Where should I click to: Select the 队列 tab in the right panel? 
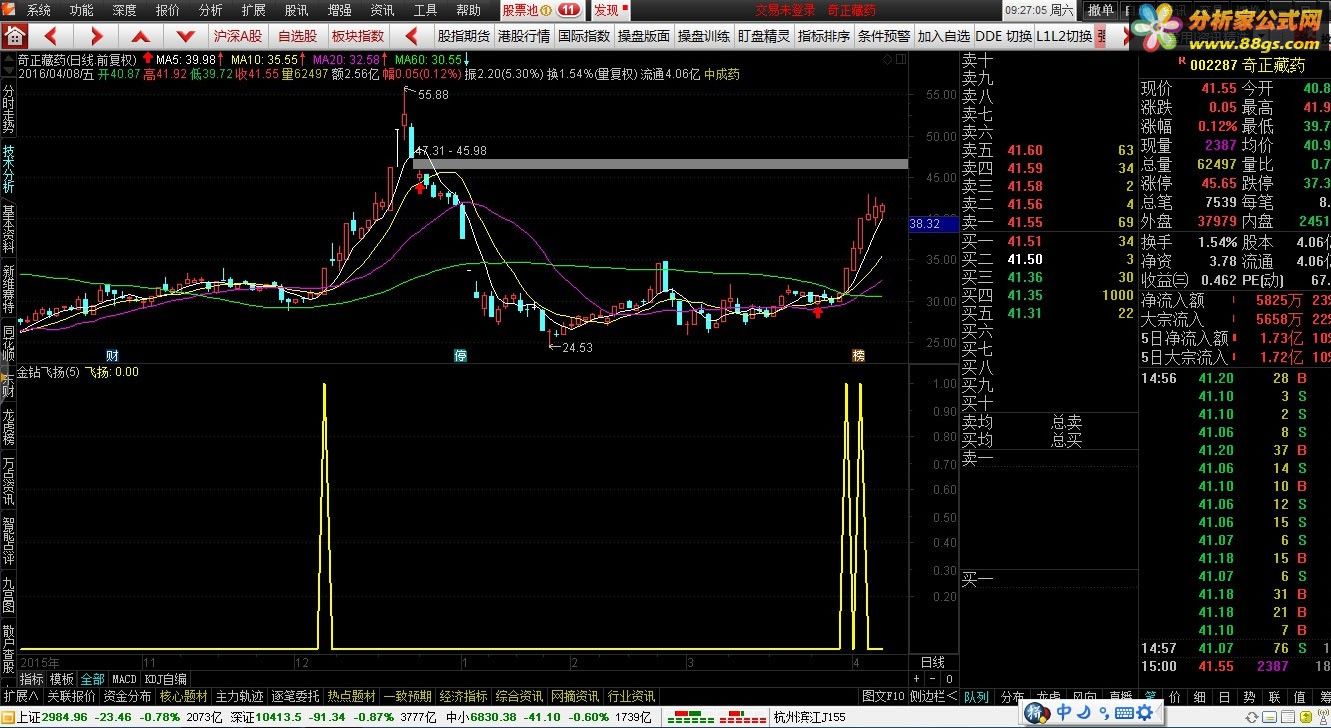click(x=976, y=696)
